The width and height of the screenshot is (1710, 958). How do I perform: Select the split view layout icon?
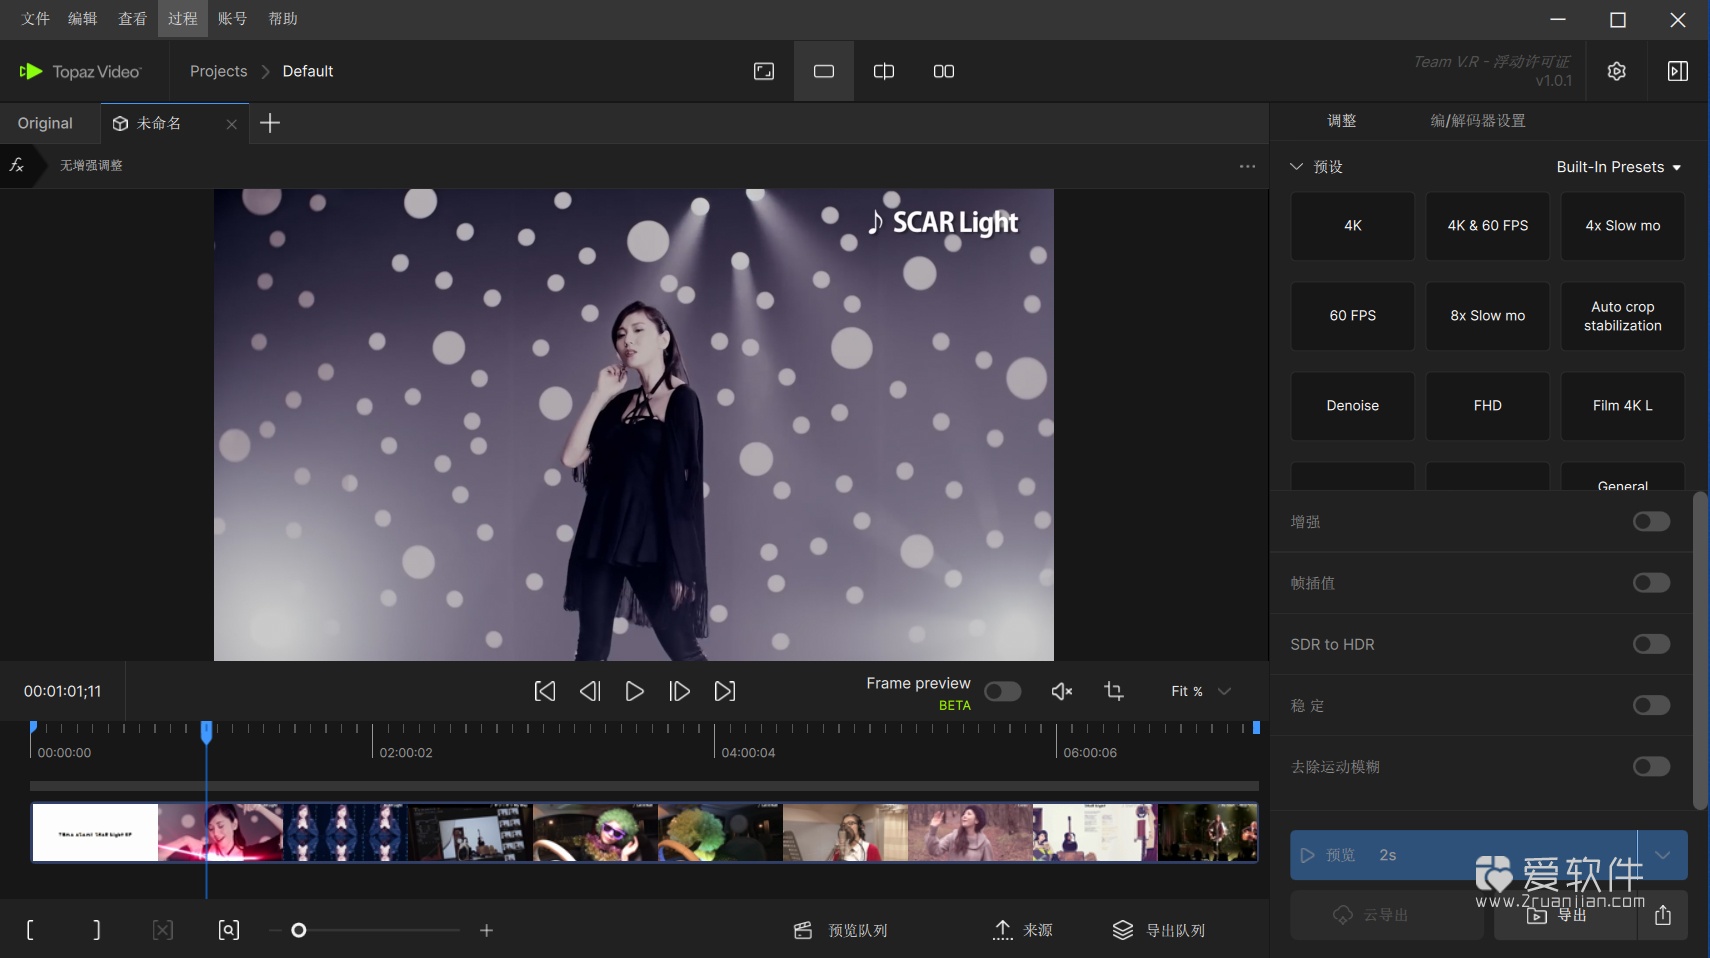point(883,71)
